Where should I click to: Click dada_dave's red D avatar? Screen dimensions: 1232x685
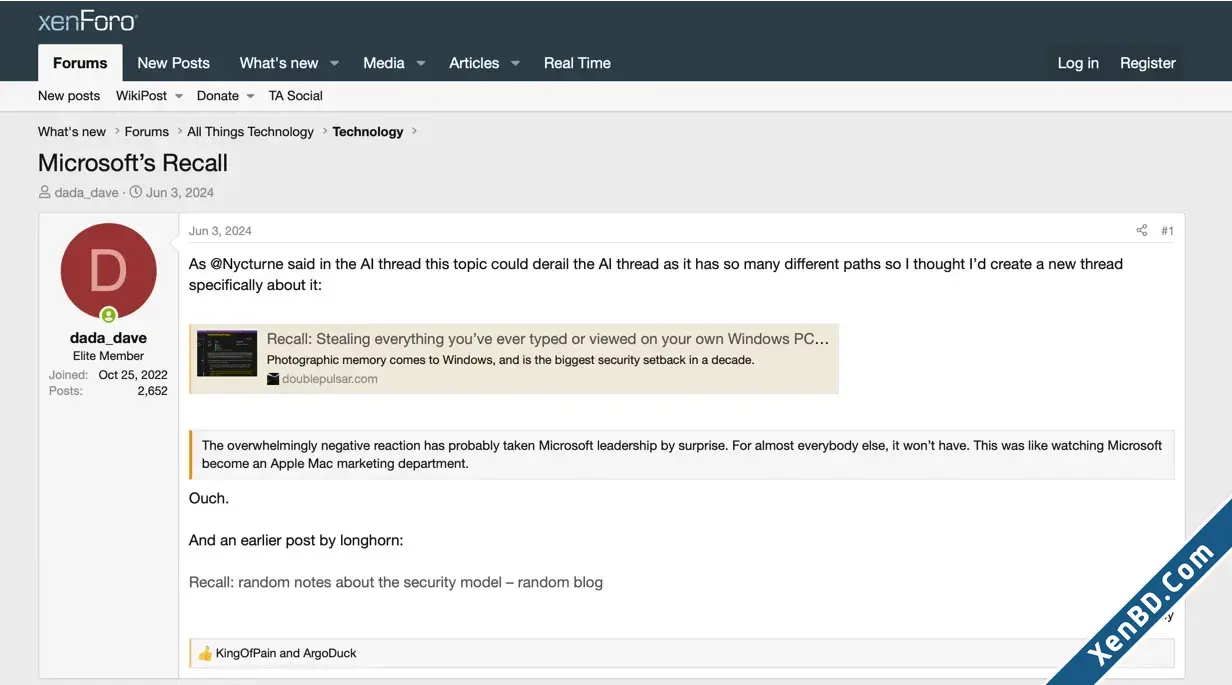(108, 271)
